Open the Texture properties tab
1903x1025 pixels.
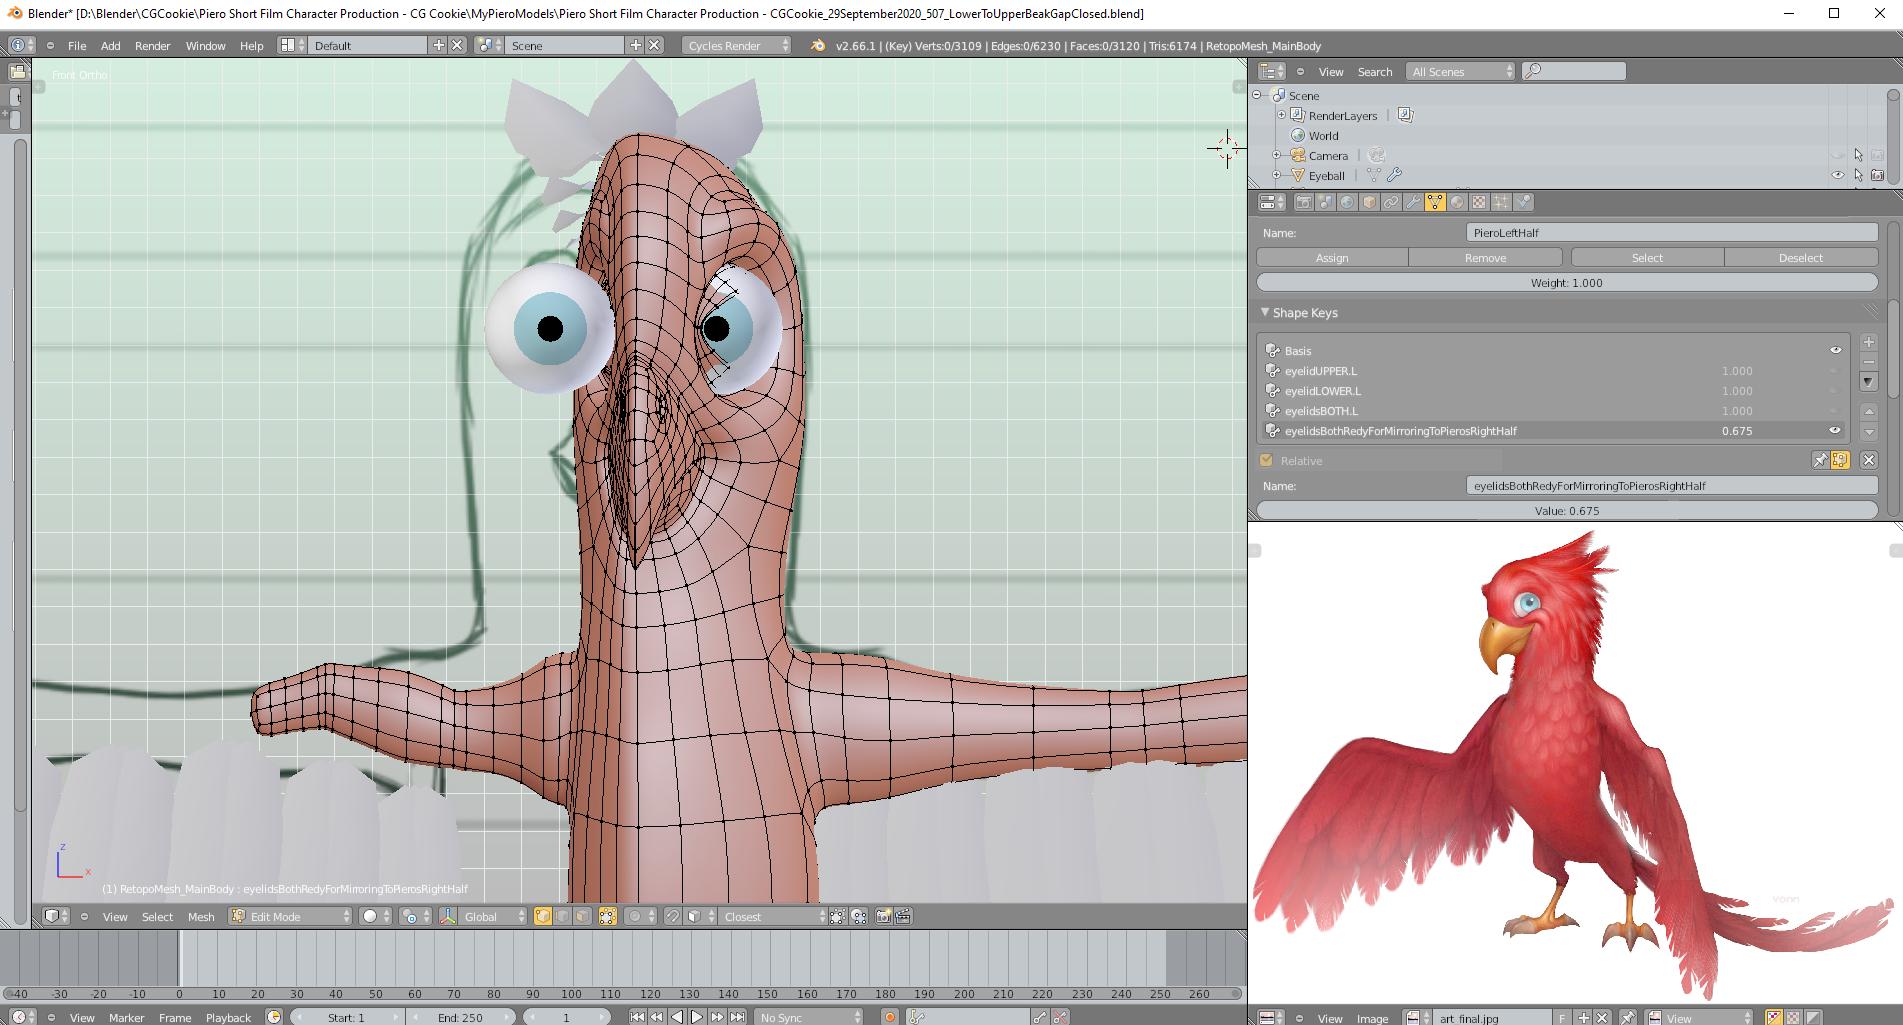coord(1479,202)
